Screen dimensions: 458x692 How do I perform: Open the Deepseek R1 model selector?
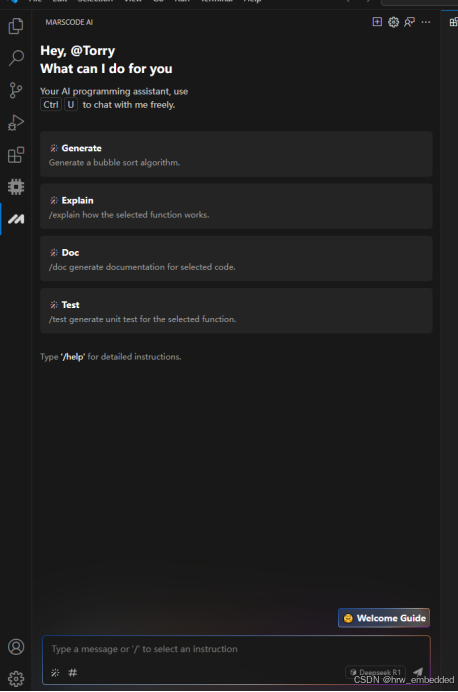point(375,672)
